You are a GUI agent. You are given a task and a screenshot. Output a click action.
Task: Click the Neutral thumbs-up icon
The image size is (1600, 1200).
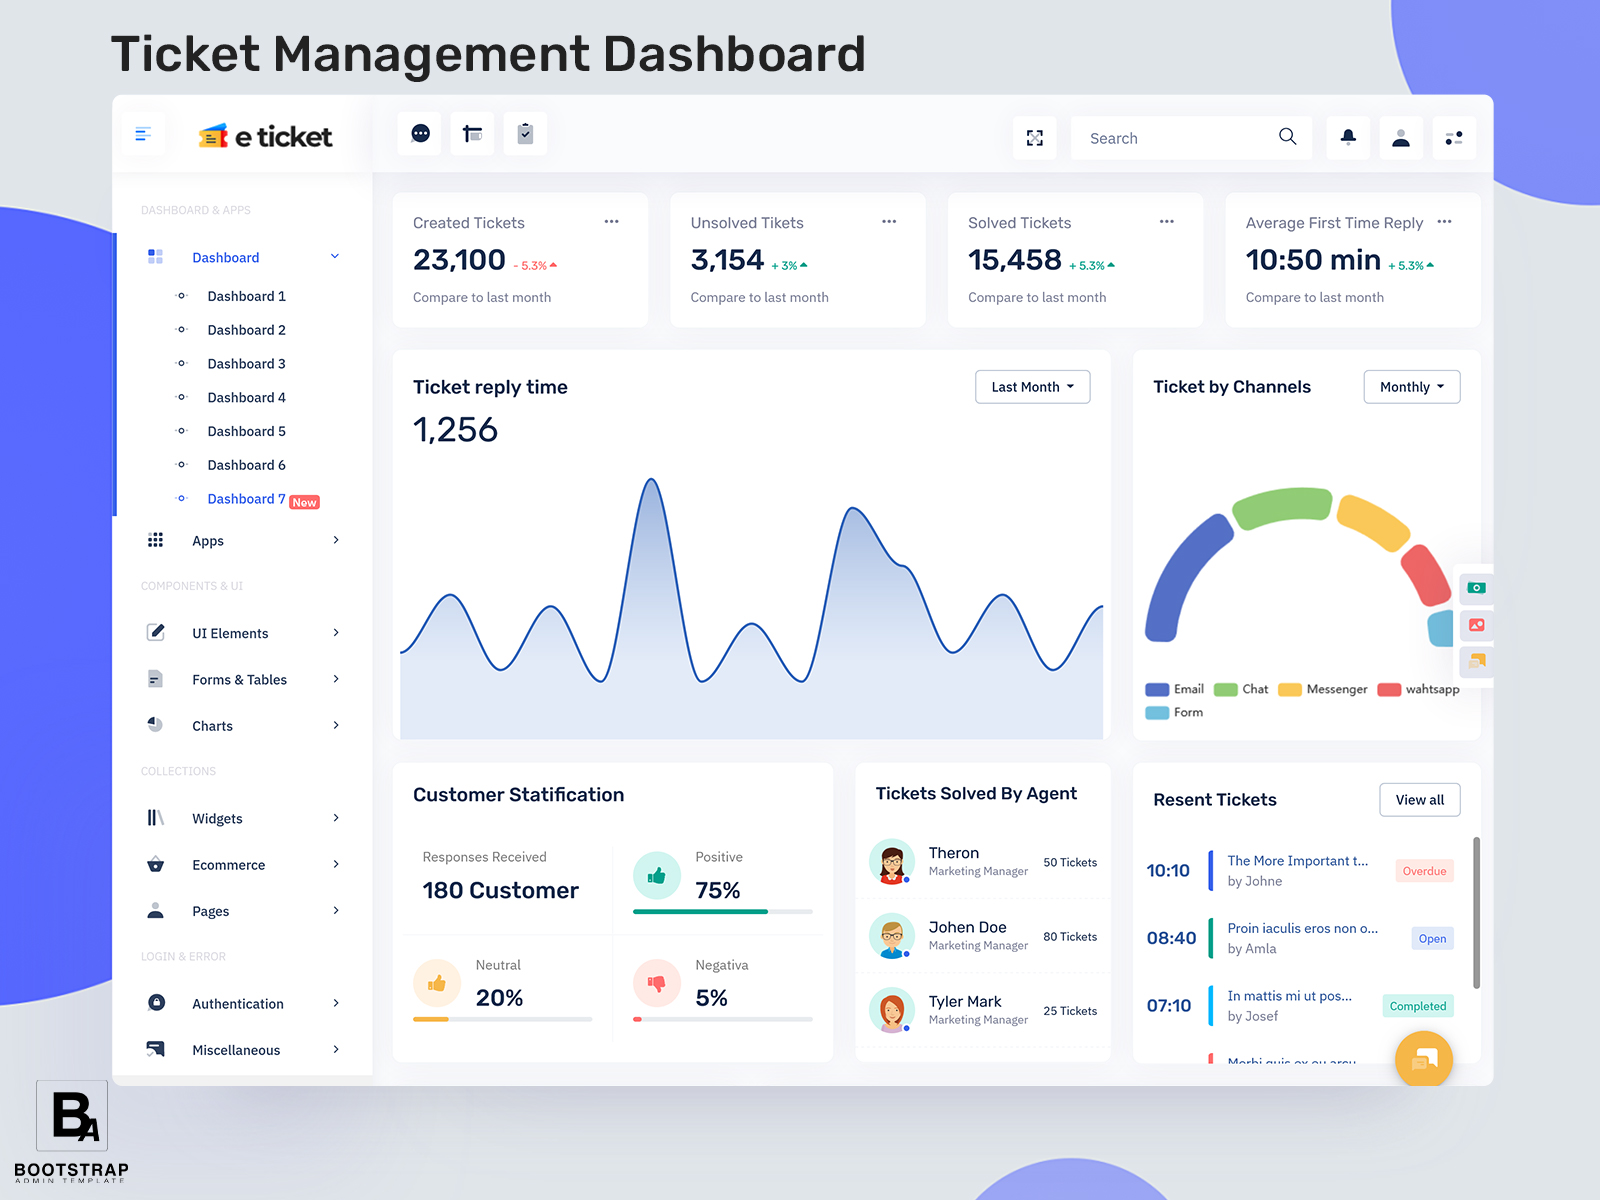point(437,984)
